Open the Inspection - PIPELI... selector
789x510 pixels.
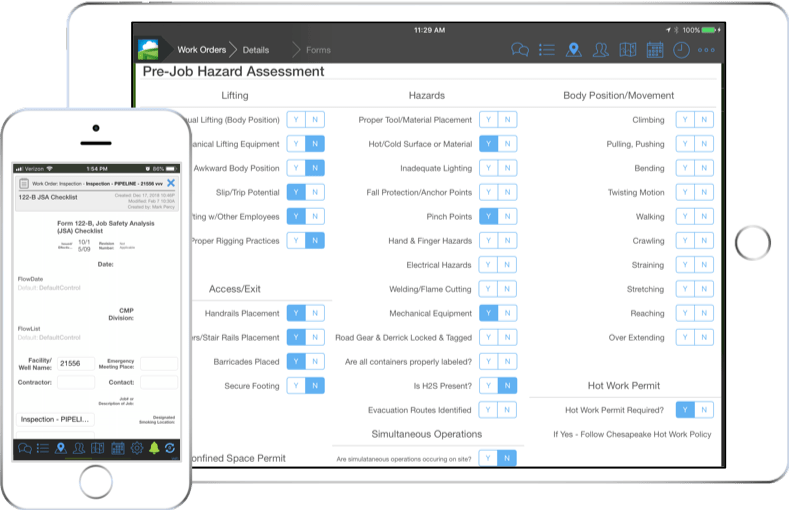coord(55,419)
